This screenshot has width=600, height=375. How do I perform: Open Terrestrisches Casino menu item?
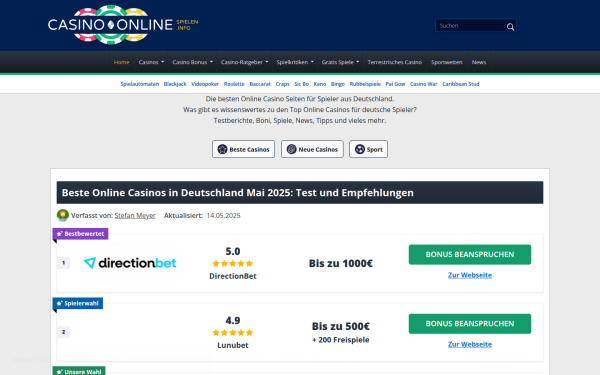395,62
